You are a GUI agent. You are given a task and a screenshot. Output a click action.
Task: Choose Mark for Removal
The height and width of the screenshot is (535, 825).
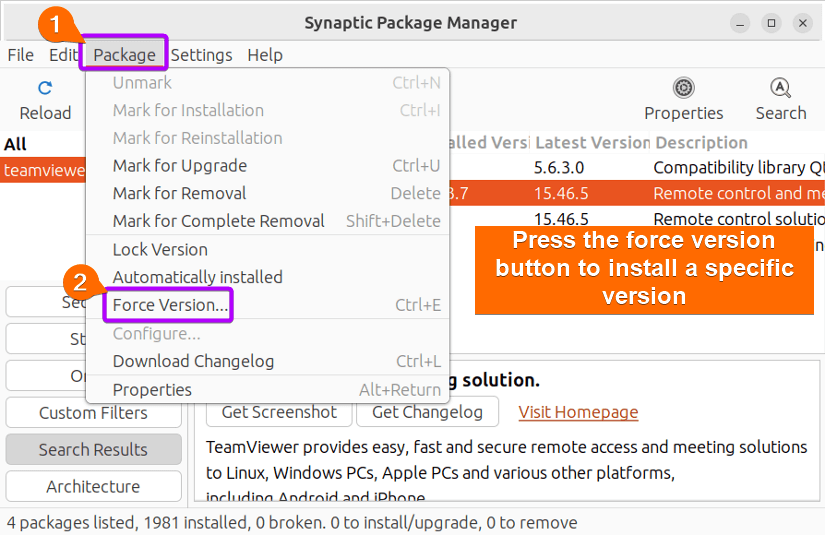point(268,193)
